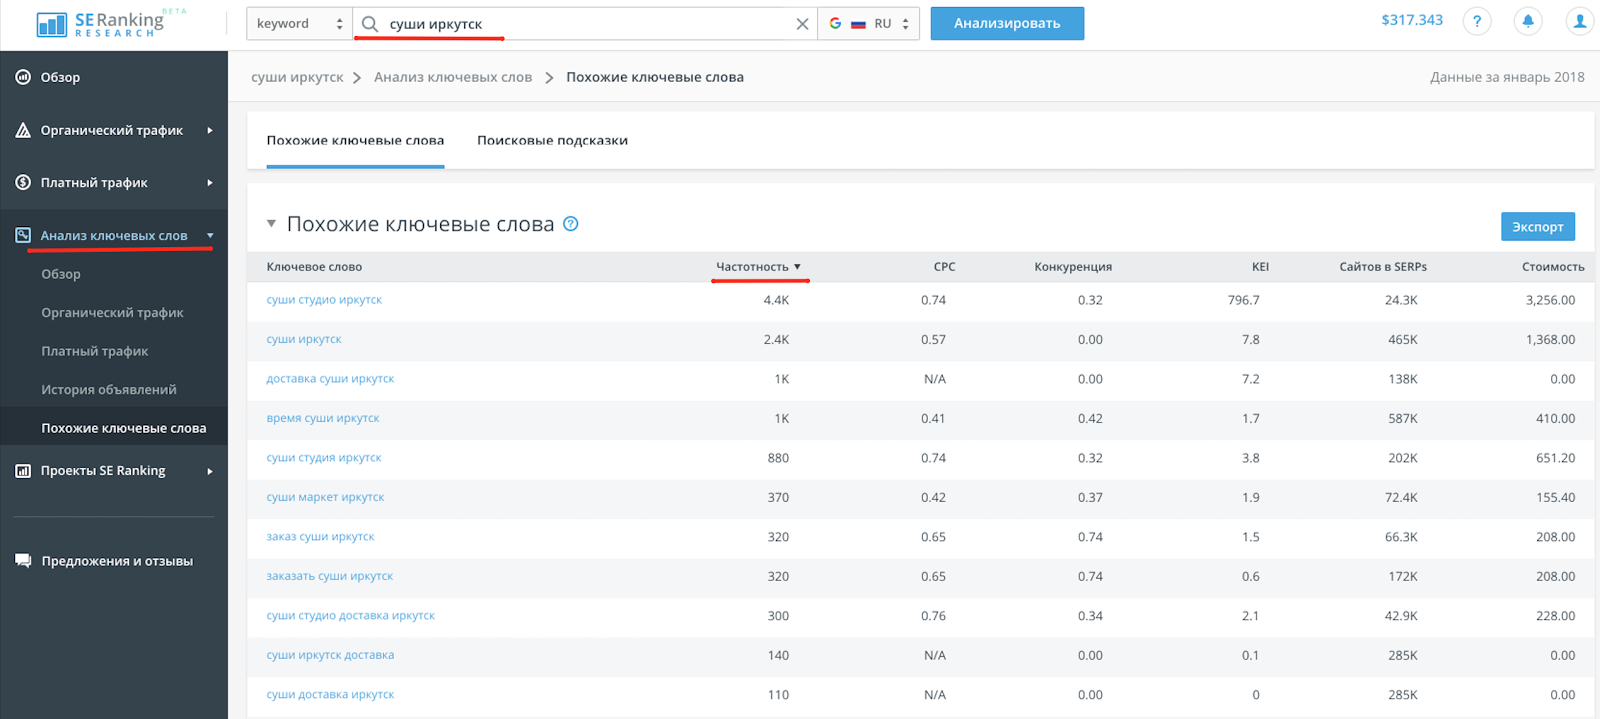Focus the search field with суши иркутск
The height and width of the screenshot is (719, 1600).
[585, 24]
